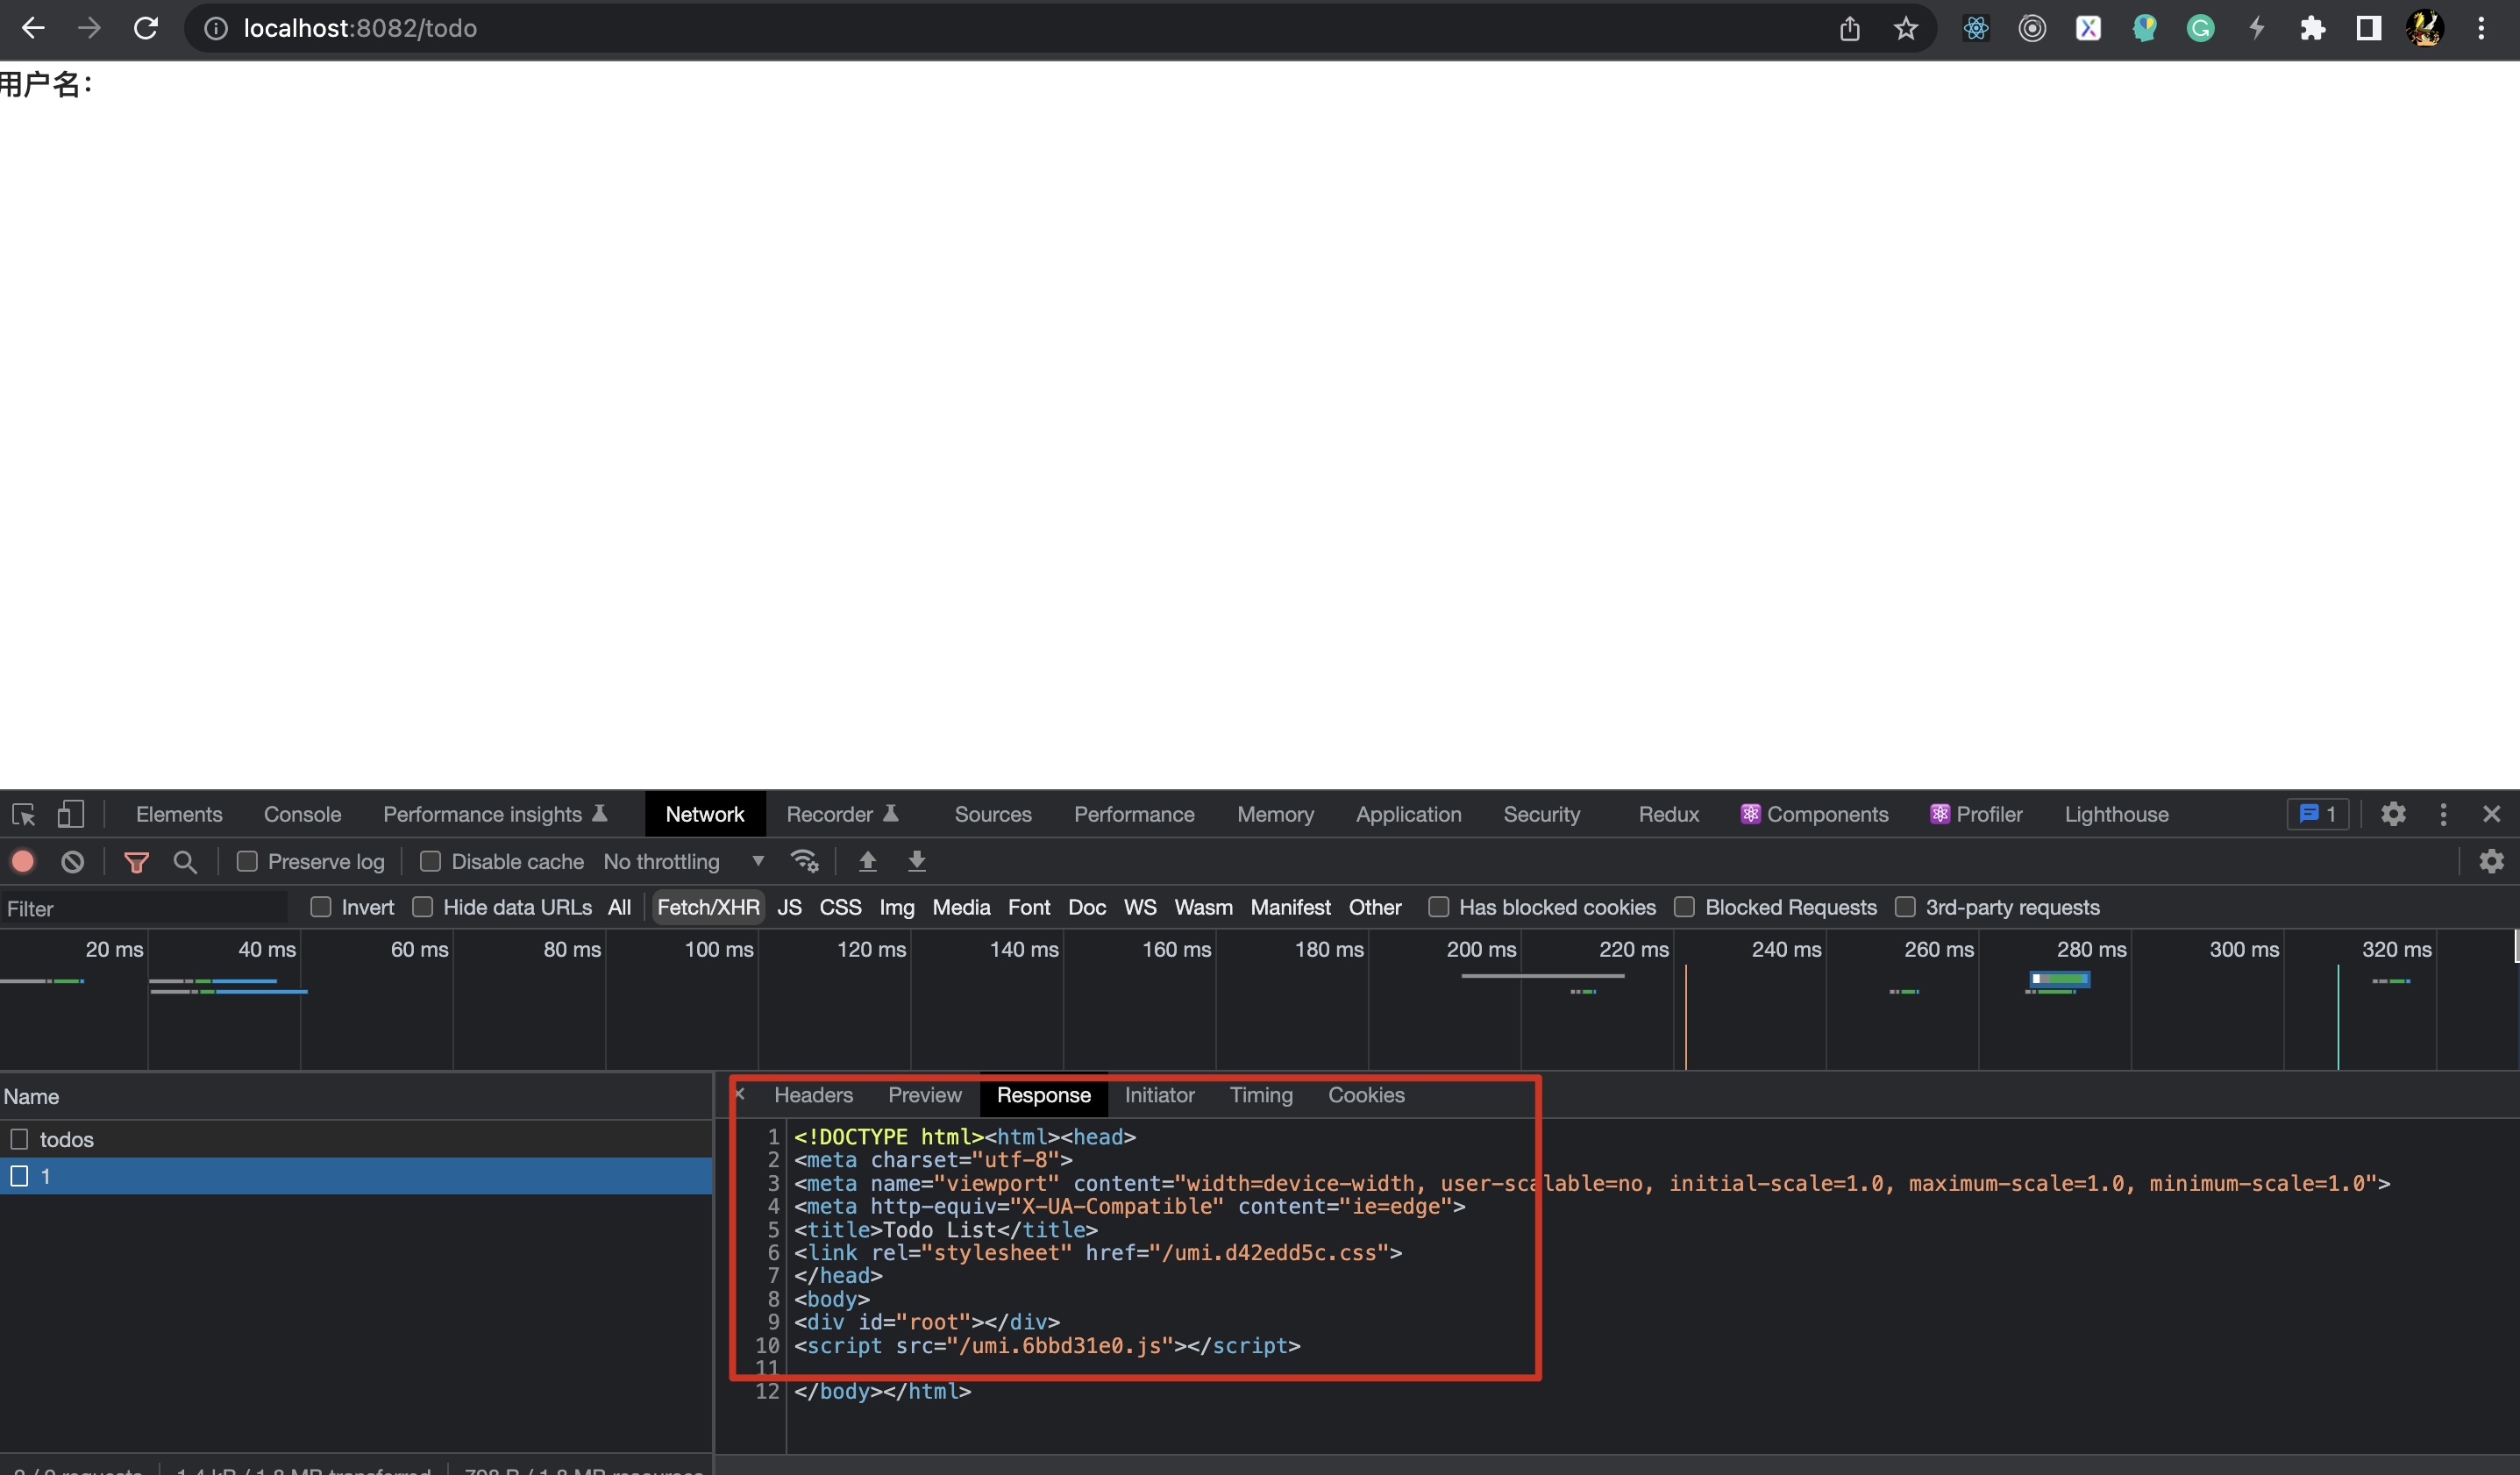Tick the Hide data URLs checkbox
Viewport: 2520px width, 1475px height.
click(x=423, y=907)
